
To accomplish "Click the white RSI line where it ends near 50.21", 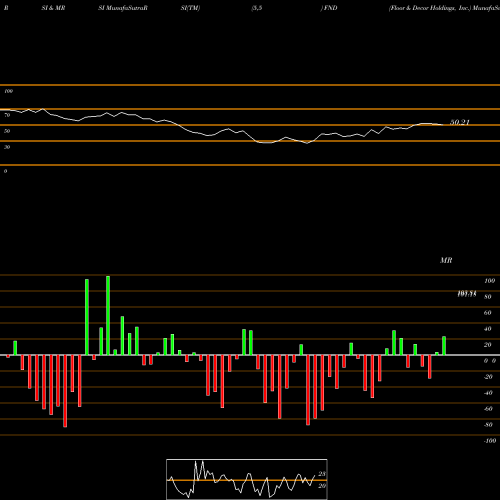I will [443, 125].
